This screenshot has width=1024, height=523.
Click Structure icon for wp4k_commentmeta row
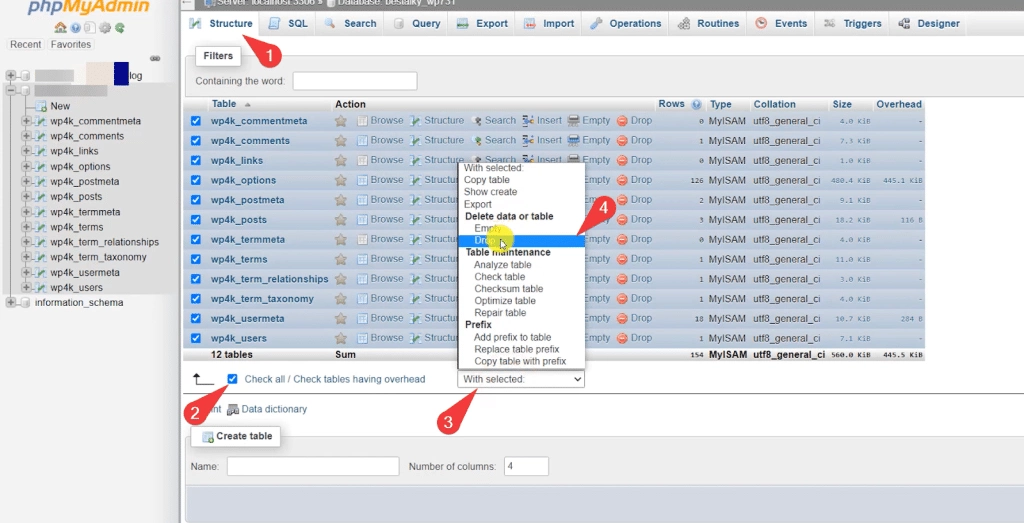(415, 121)
